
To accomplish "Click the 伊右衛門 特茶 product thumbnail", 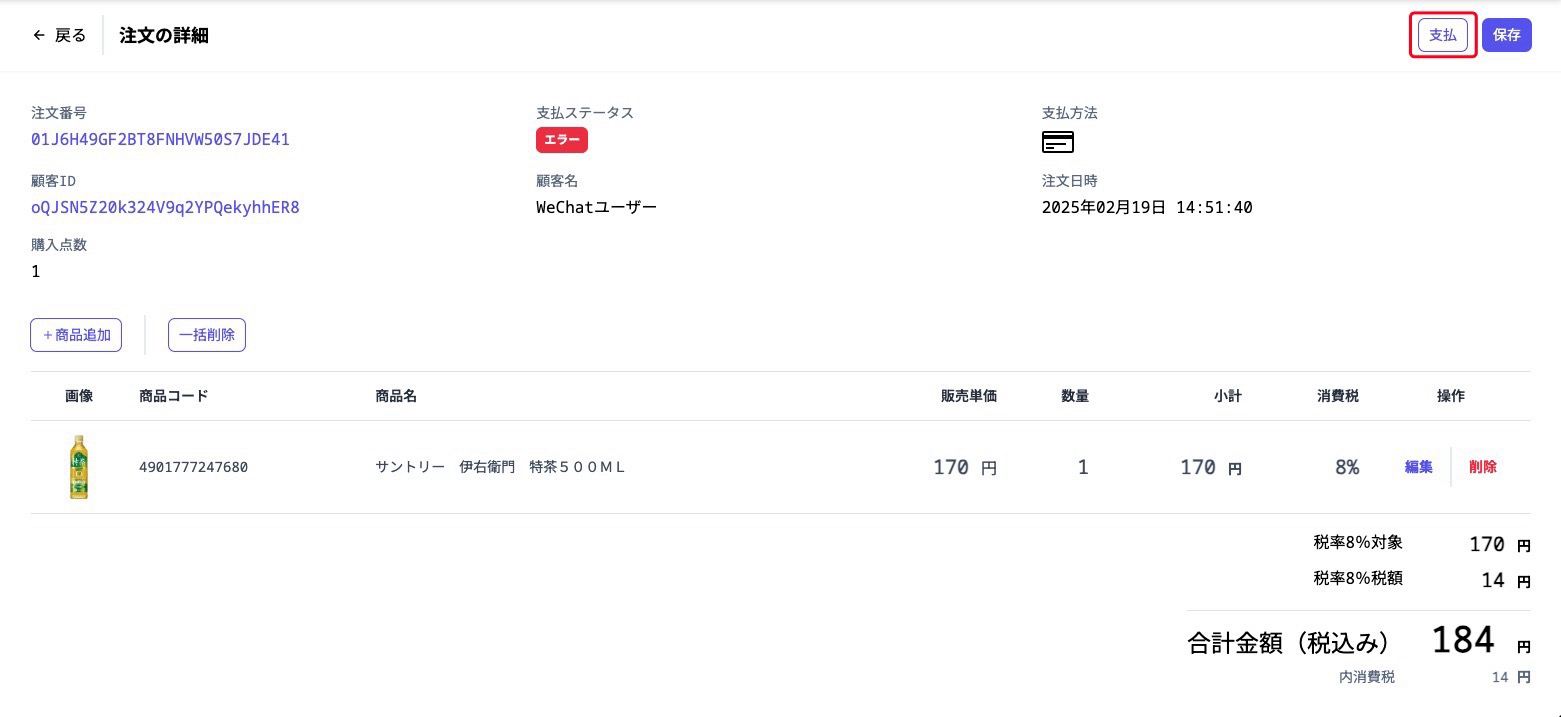I will pos(79,466).
